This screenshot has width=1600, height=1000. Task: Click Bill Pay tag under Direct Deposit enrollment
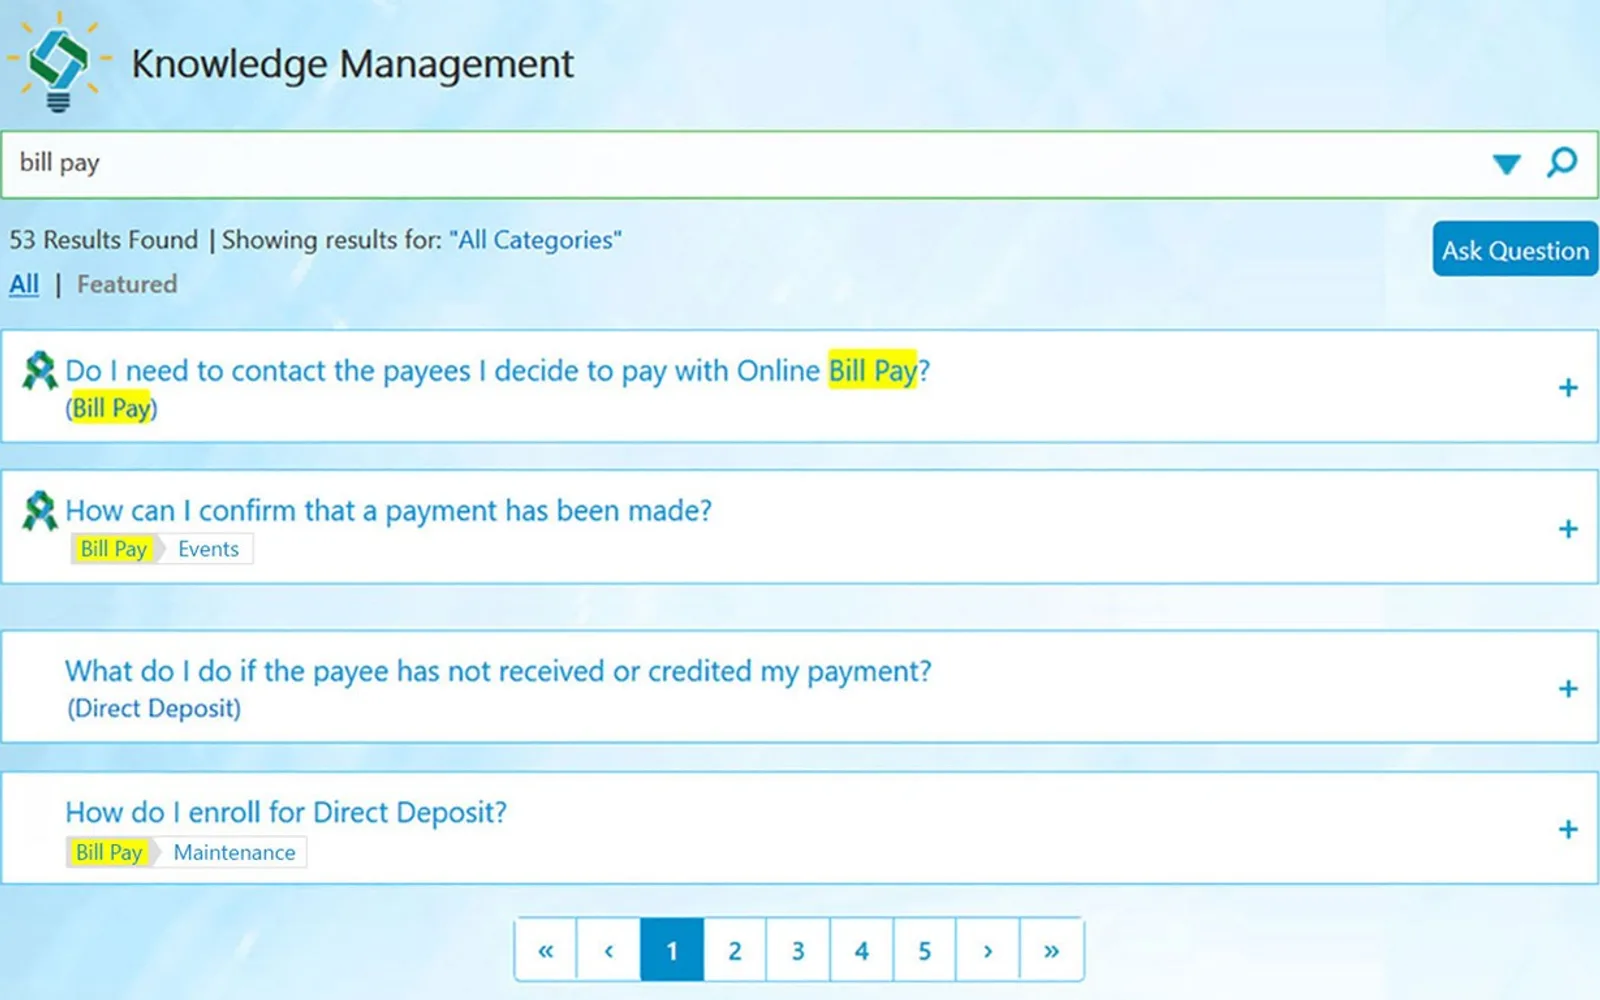tap(109, 852)
